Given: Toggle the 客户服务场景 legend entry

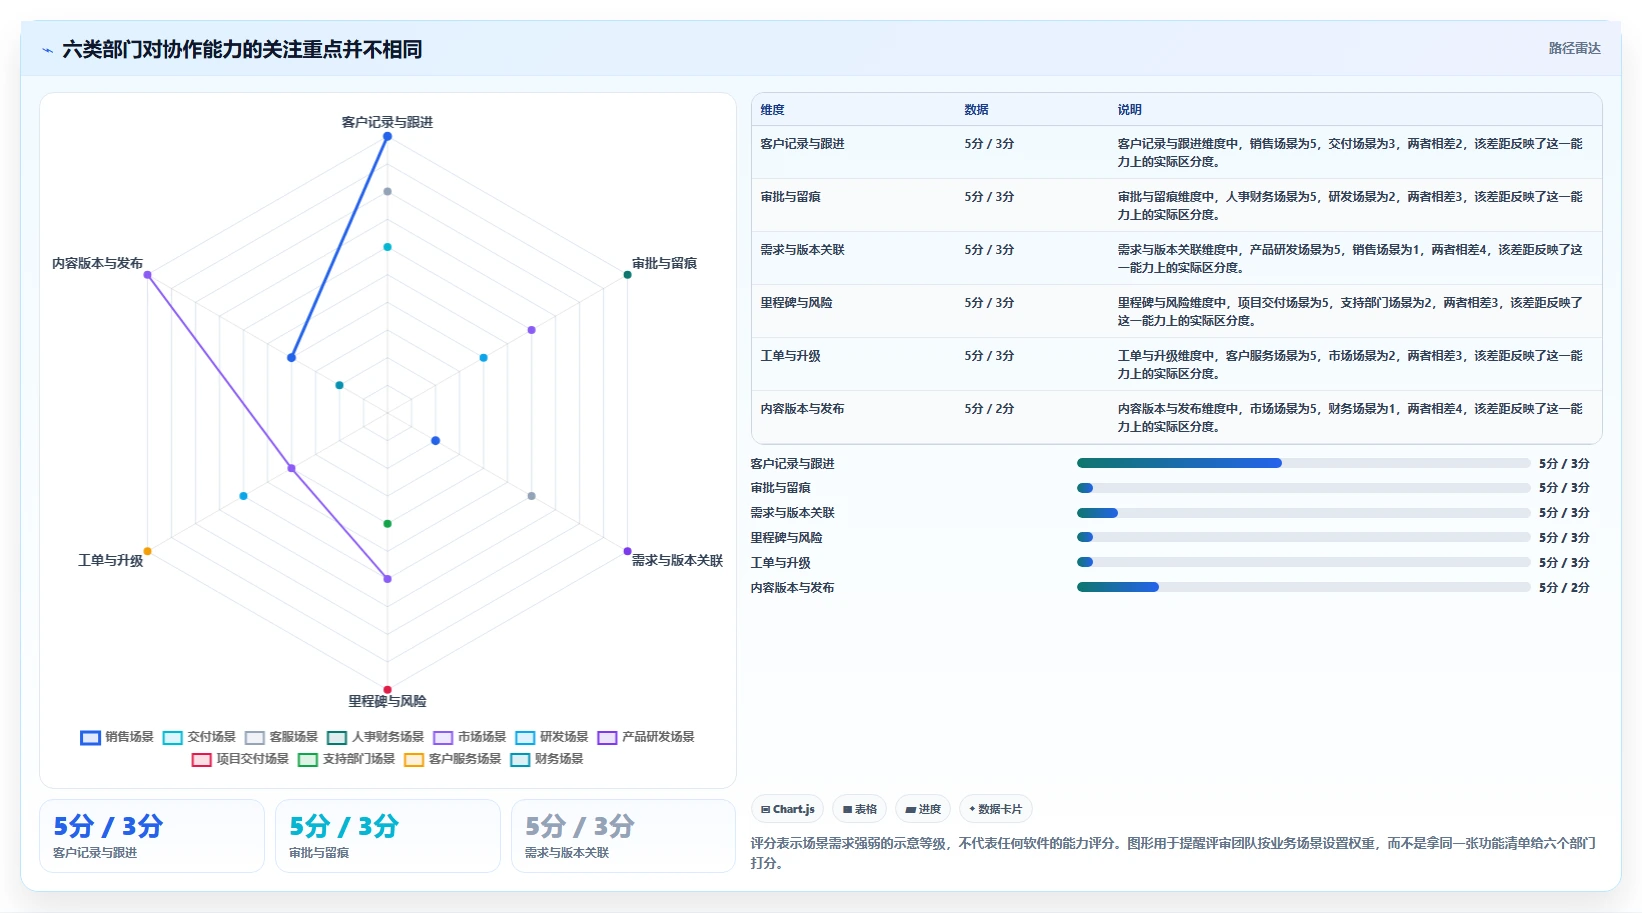Looking at the screenshot, I should (452, 759).
